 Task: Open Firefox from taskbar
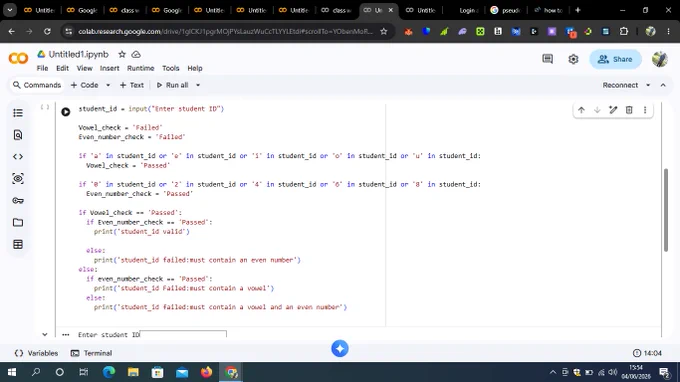[x=206, y=372]
